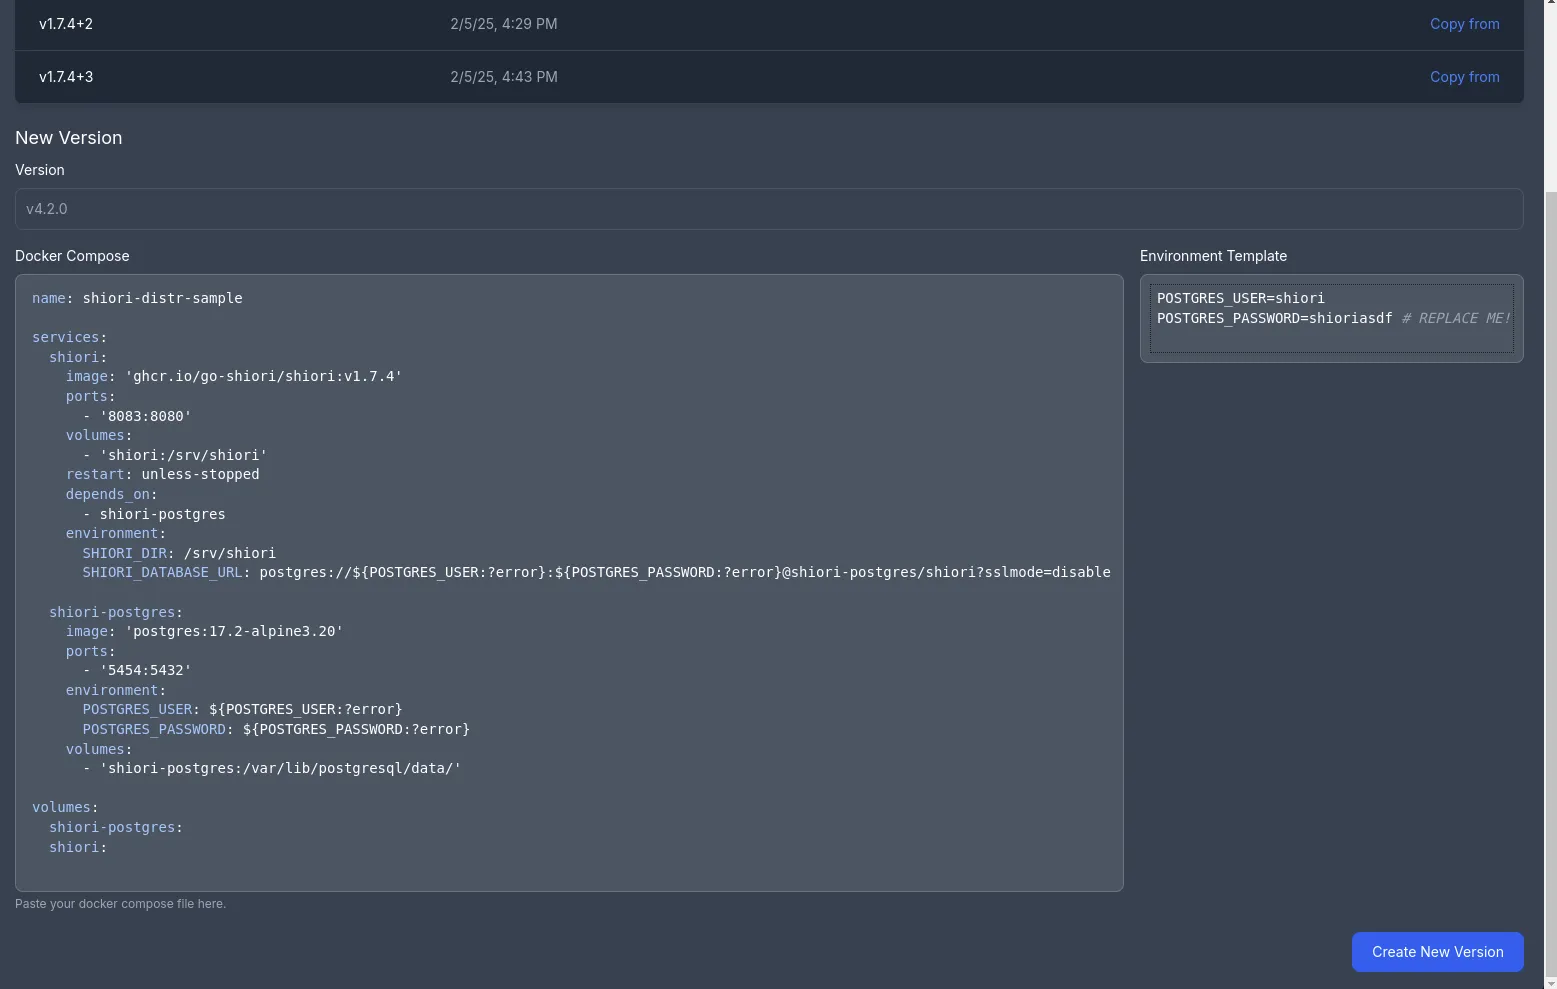Viewport: 1557px width, 989px height.
Task: Click the '8083:8080' port mapping line
Action: [145, 416]
